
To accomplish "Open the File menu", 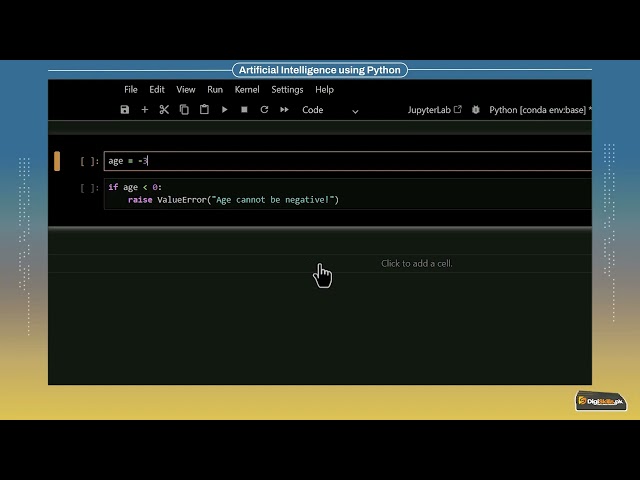I will click(131, 89).
